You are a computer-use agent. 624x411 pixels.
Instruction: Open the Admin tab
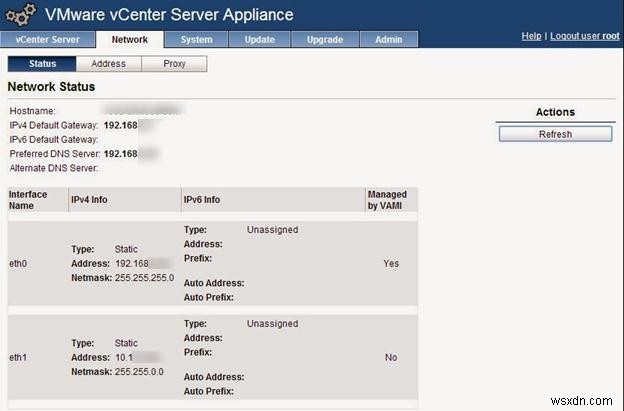[x=389, y=39]
